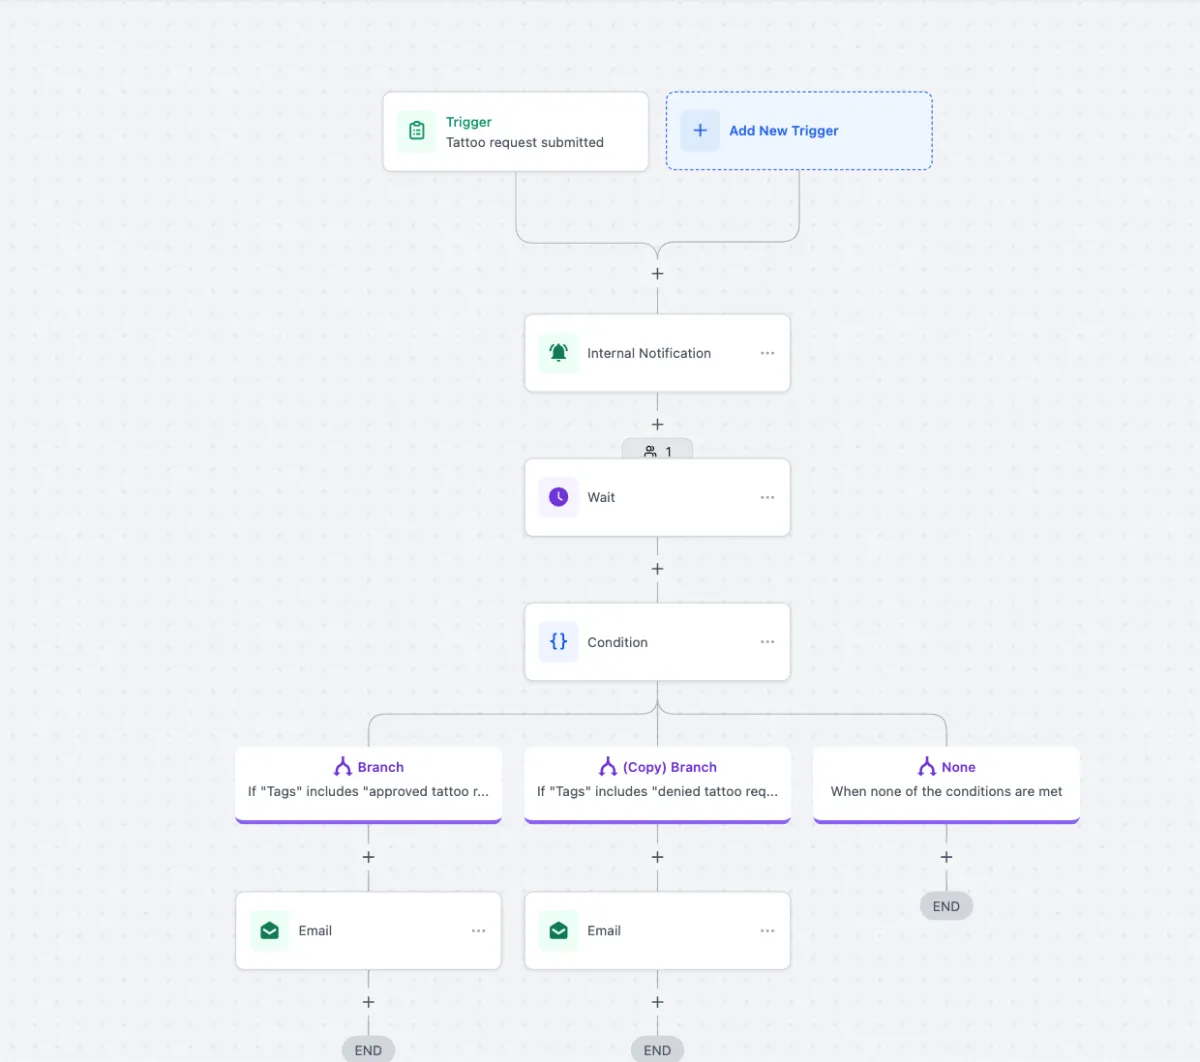Viewport: 1200px width, 1062px height.
Task: Add a step below the None branch
Action: point(946,857)
